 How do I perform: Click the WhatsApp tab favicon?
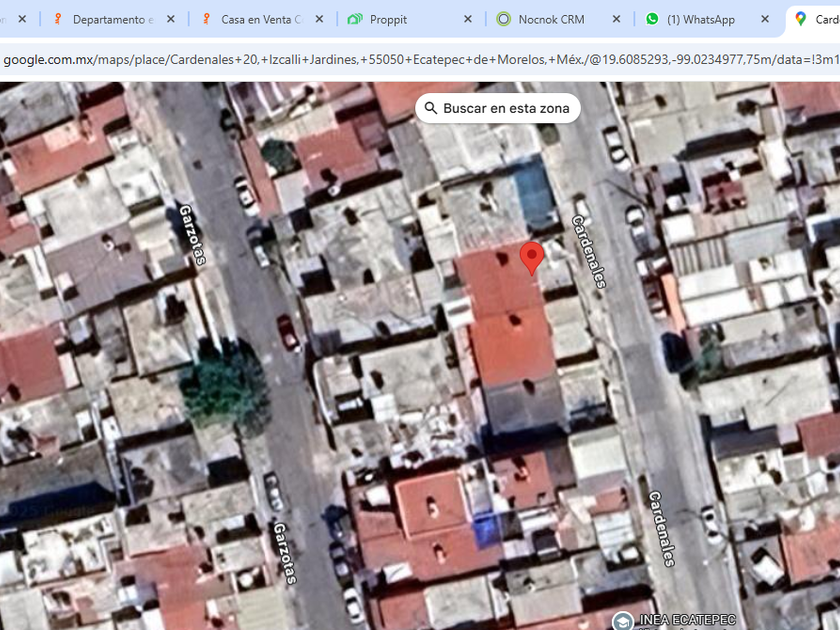tap(652, 19)
